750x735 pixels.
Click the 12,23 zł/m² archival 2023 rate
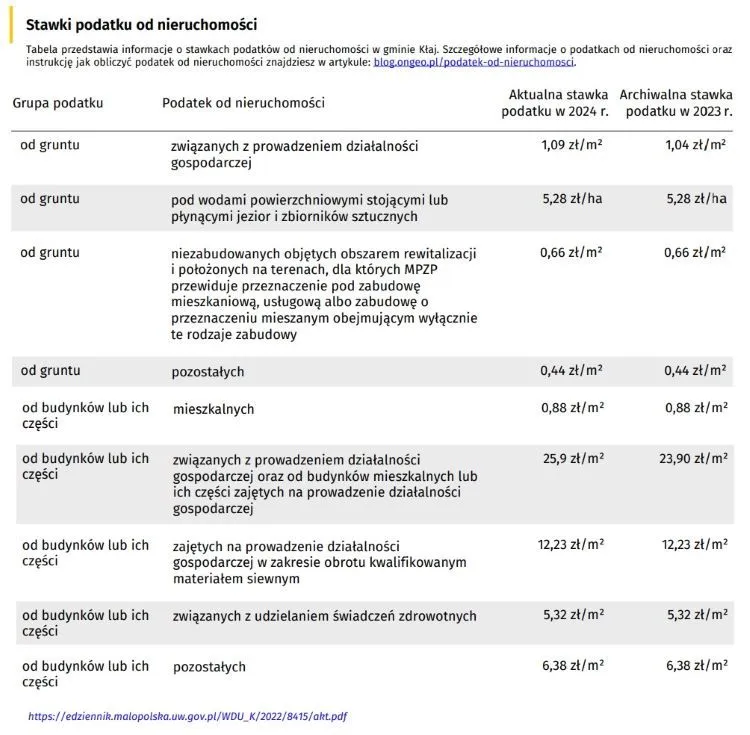pyautogui.click(x=692, y=545)
